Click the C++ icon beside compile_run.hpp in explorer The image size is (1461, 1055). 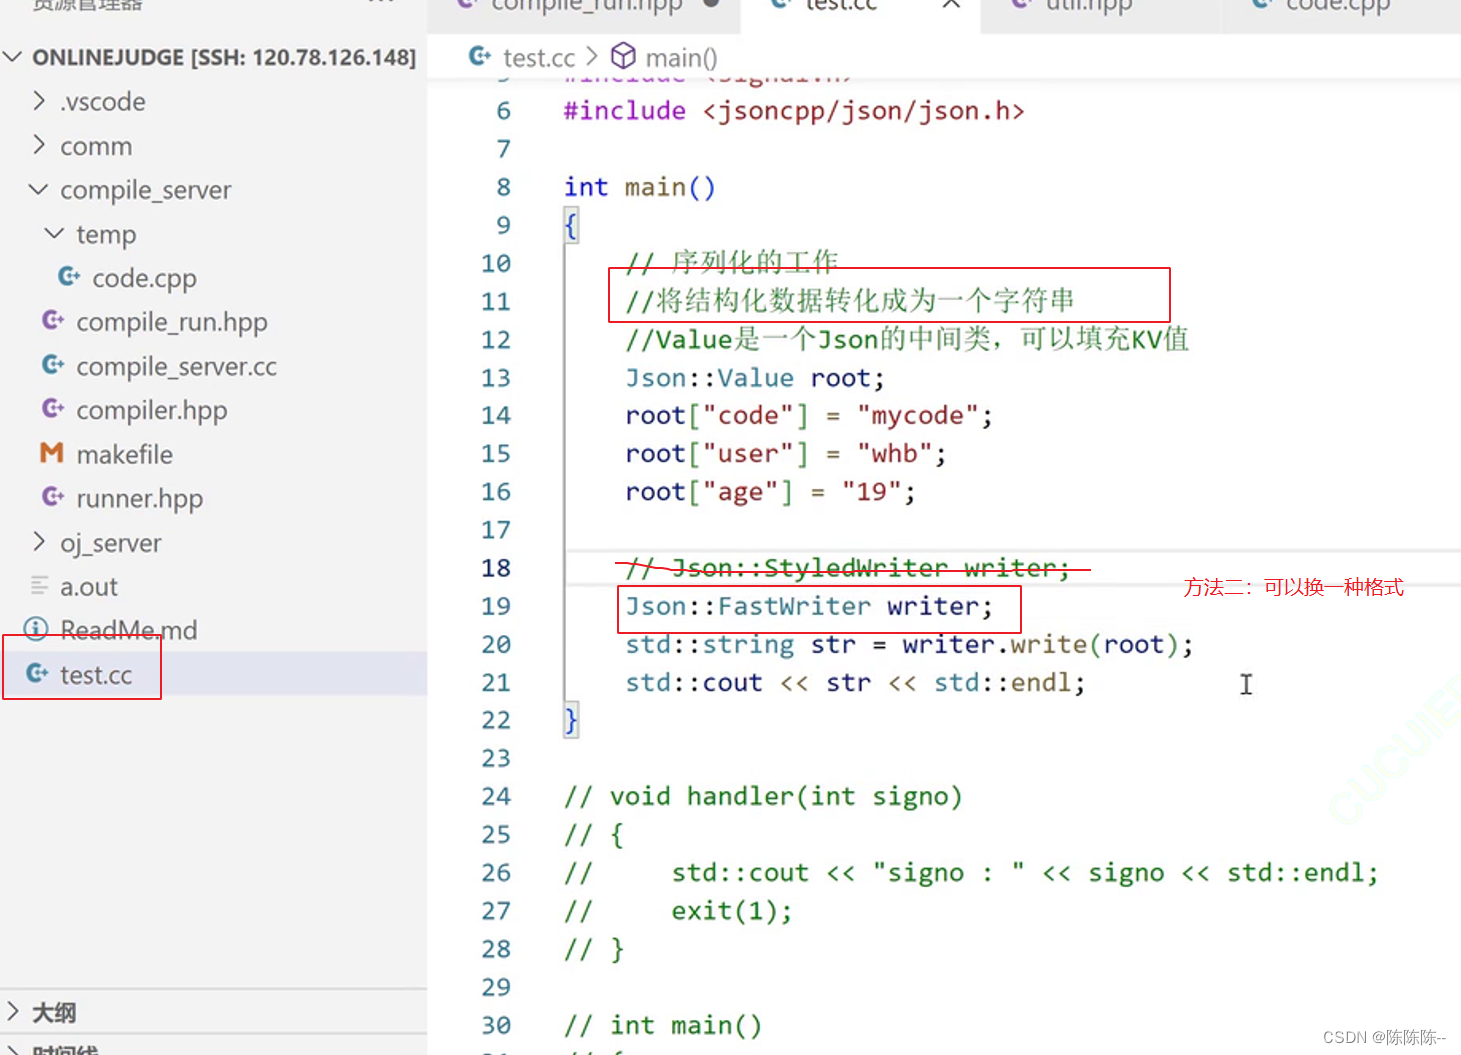[53, 320]
